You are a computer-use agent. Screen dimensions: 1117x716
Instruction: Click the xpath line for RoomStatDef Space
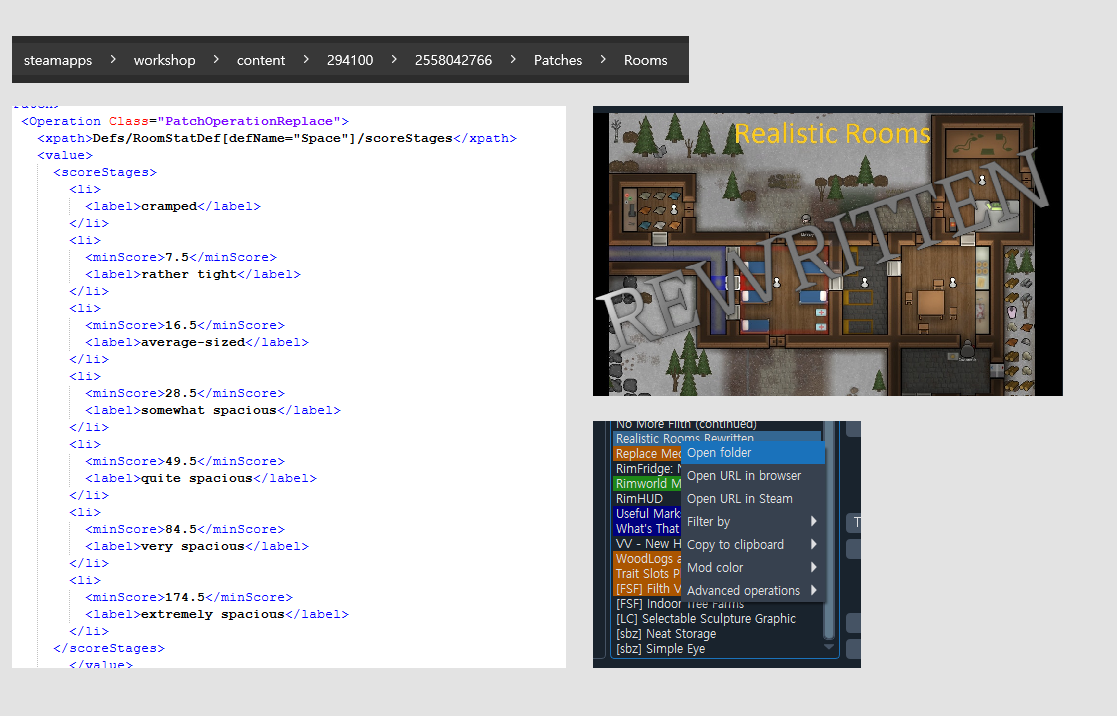click(x=277, y=138)
